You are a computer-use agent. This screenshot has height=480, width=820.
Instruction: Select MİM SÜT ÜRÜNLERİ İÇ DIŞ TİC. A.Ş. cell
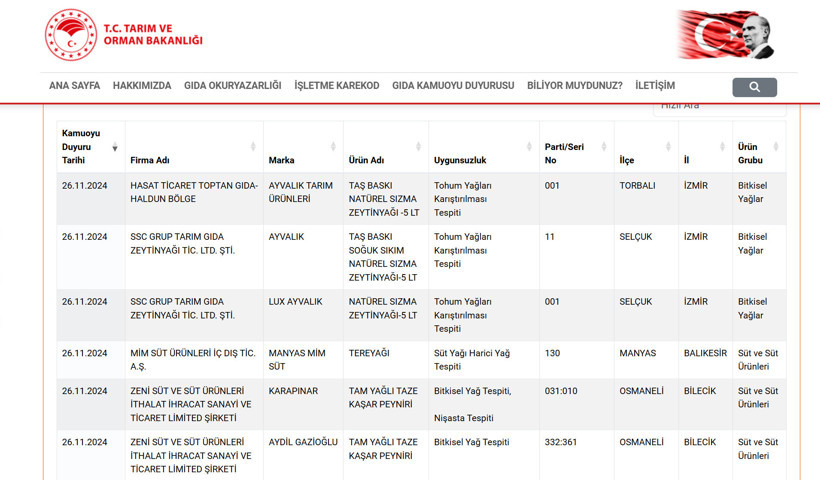click(x=194, y=360)
